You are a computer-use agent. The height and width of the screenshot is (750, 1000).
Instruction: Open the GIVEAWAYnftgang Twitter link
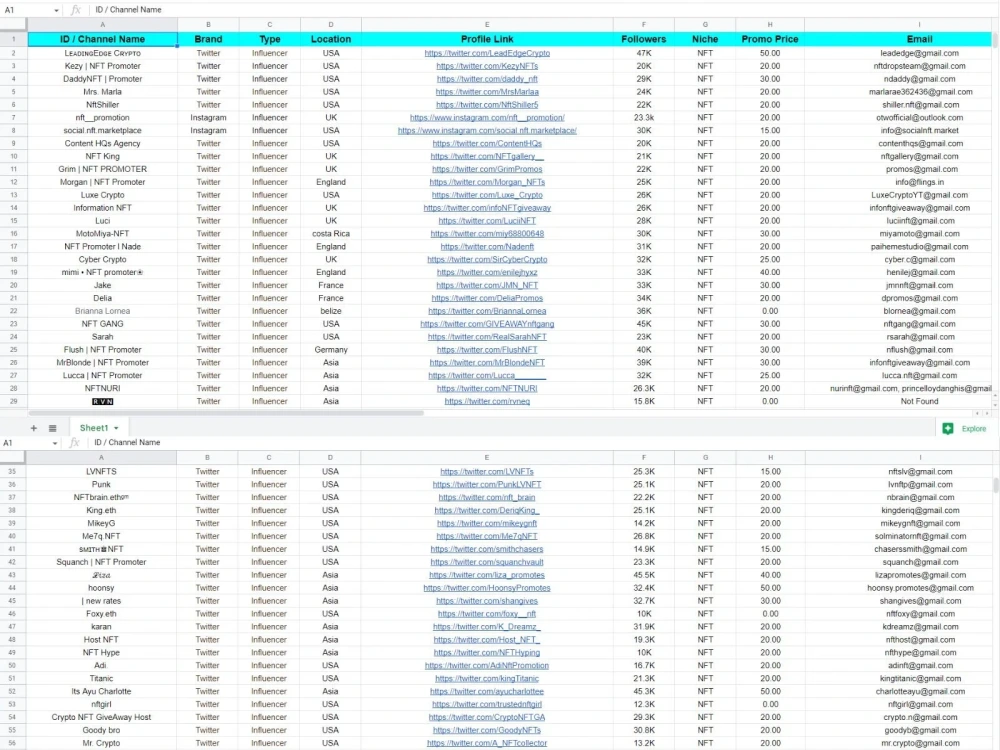(x=487, y=324)
